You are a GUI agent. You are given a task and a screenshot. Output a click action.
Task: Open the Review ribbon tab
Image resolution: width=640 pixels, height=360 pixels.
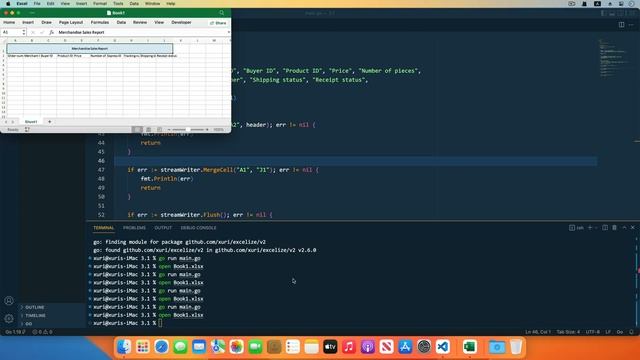pos(140,22)
